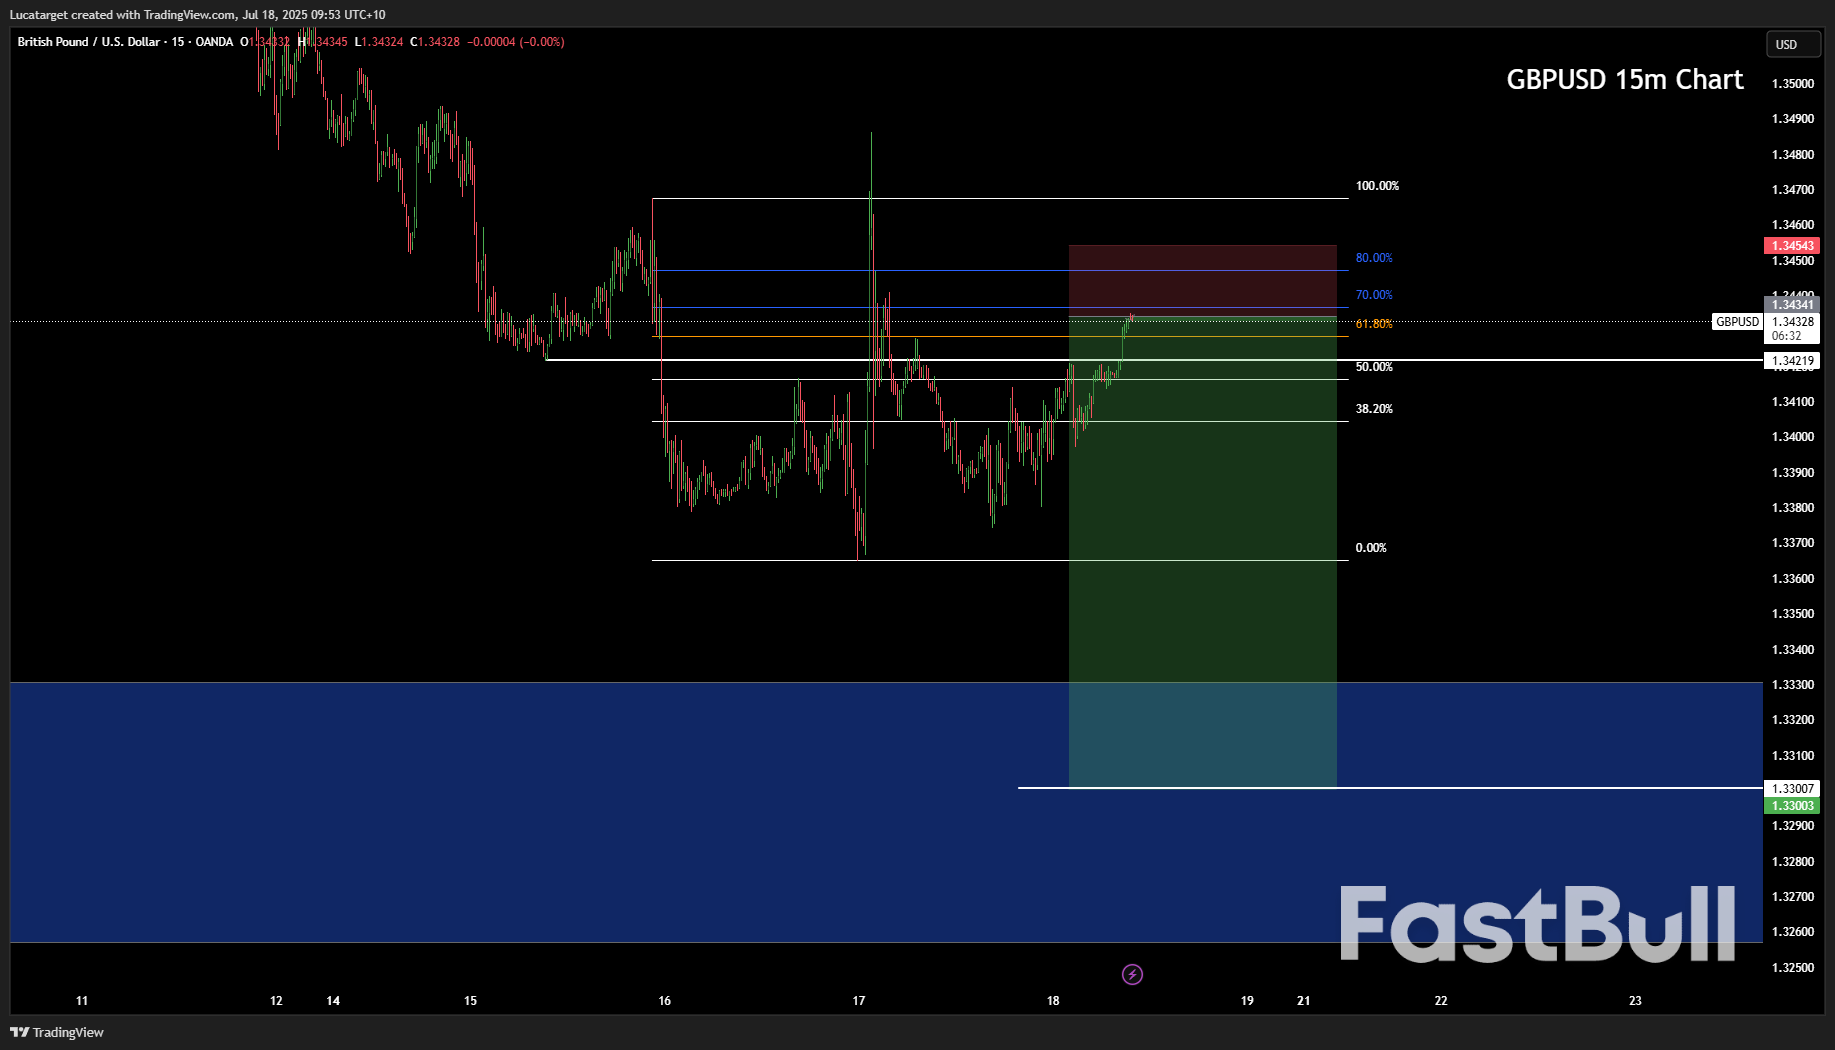The image size is (1835, 1050).
Task: Open the USD currency selector
Action: pyautogui.click(x=1792, y=44)
